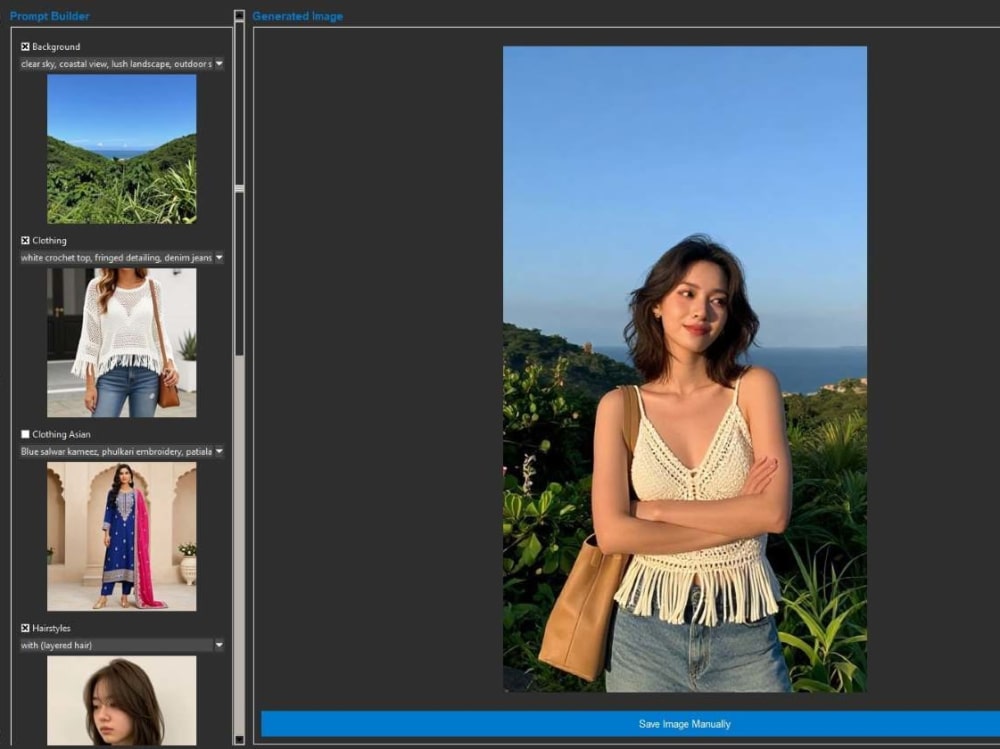This screenshot has width=1000, height=749.
Task: Click the Save Image Manually button
Action: [630, 724]
